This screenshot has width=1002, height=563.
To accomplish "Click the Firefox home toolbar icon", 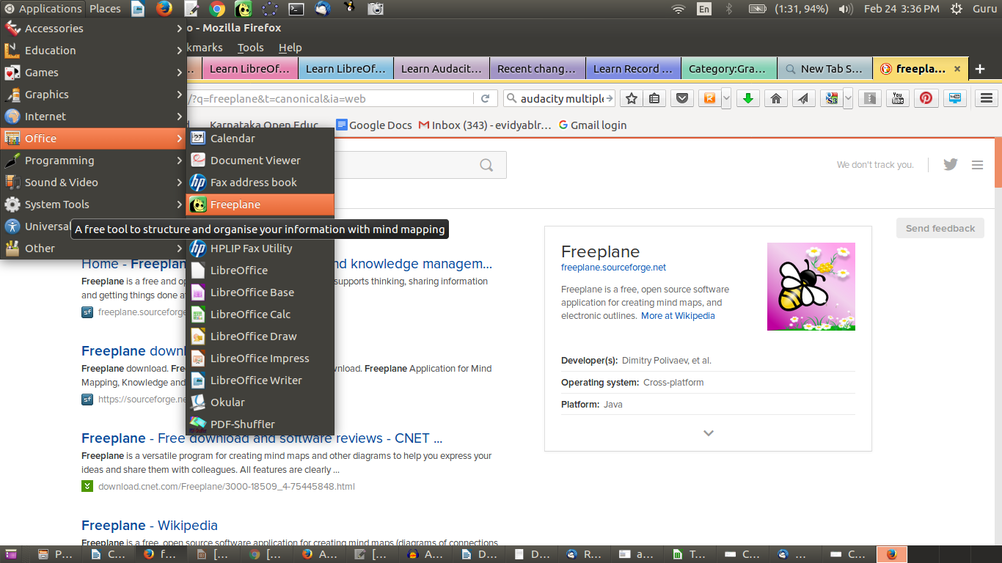I will coord(776,98).
